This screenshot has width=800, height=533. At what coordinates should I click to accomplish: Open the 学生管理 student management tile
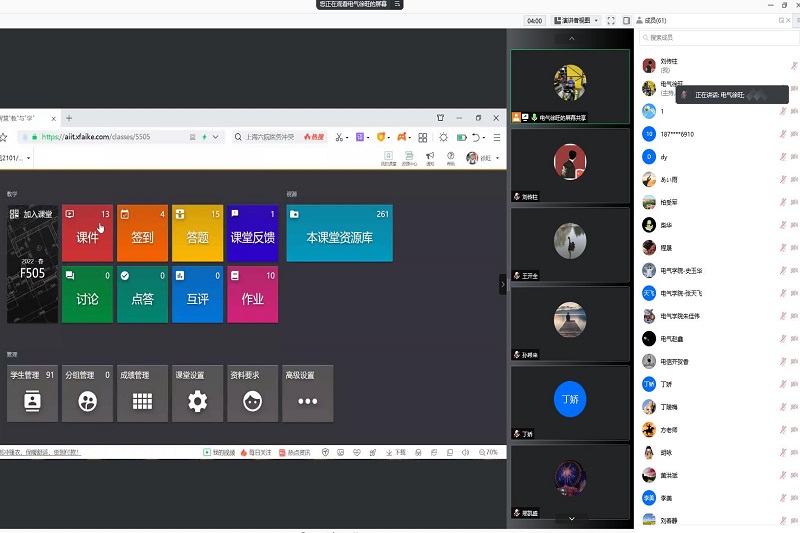(32, 393)
